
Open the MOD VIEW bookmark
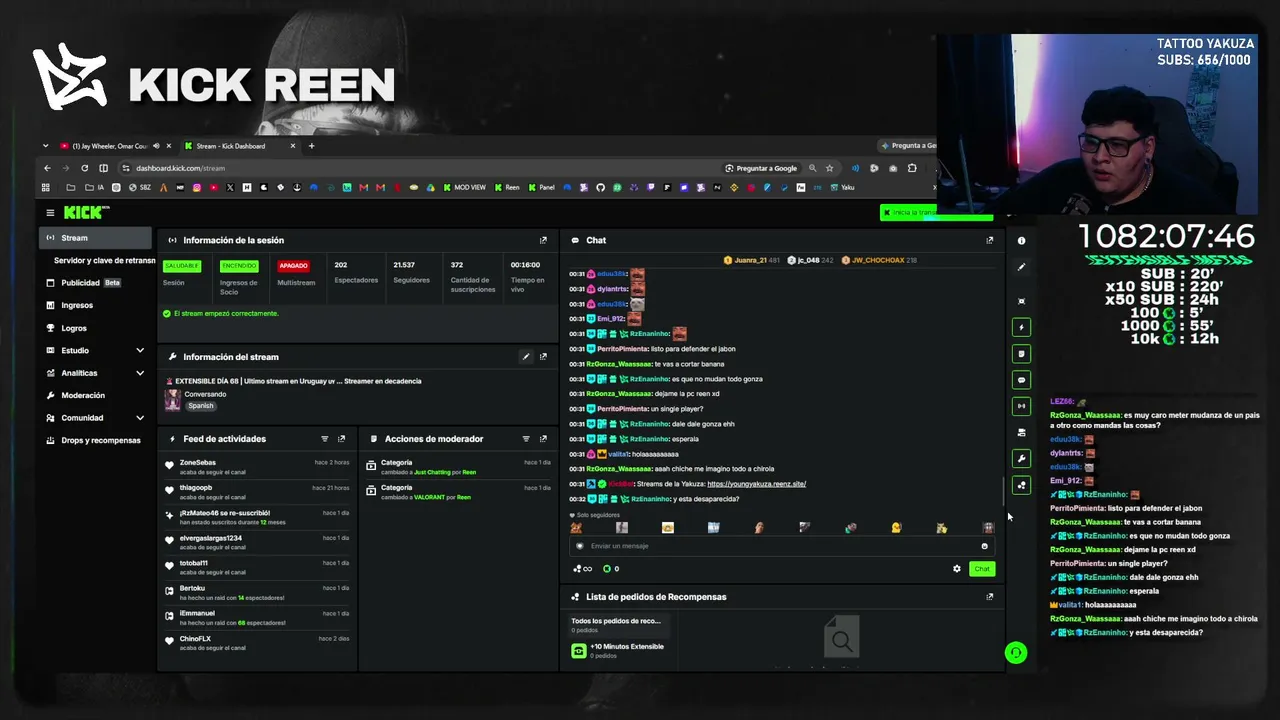click(x=464, y=187)
